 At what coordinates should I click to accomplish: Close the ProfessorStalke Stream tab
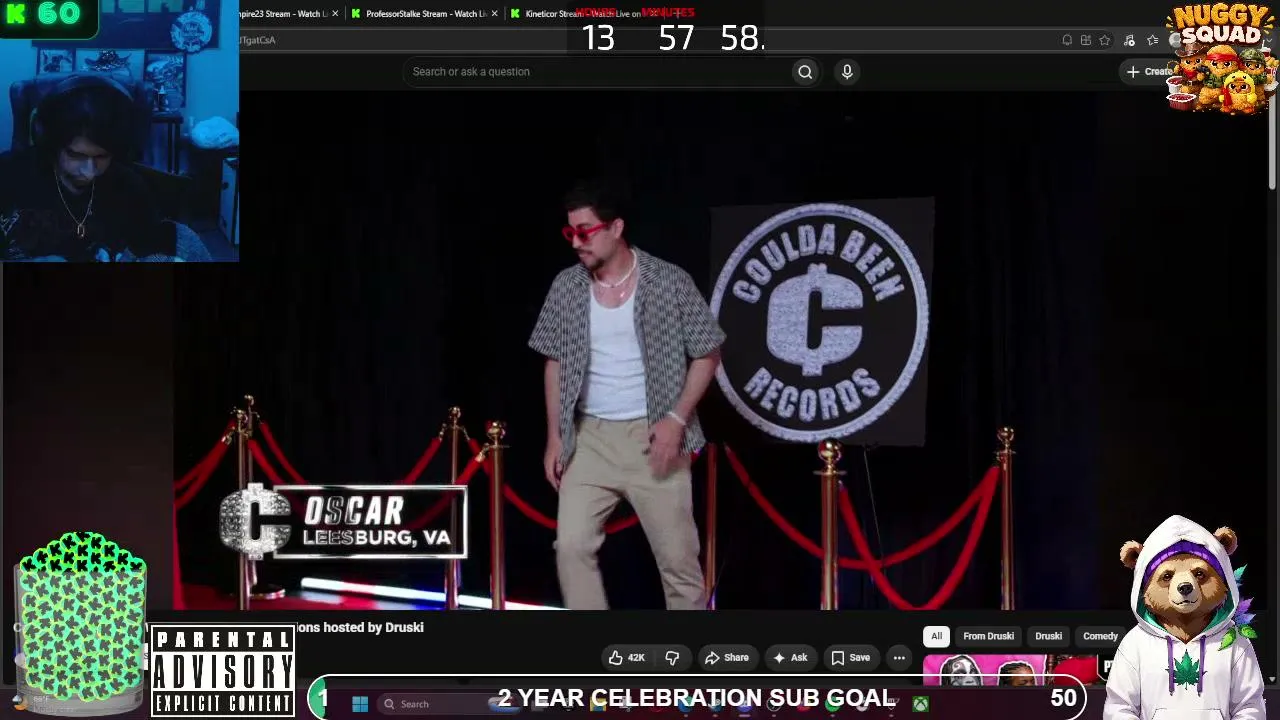(494, 14)
